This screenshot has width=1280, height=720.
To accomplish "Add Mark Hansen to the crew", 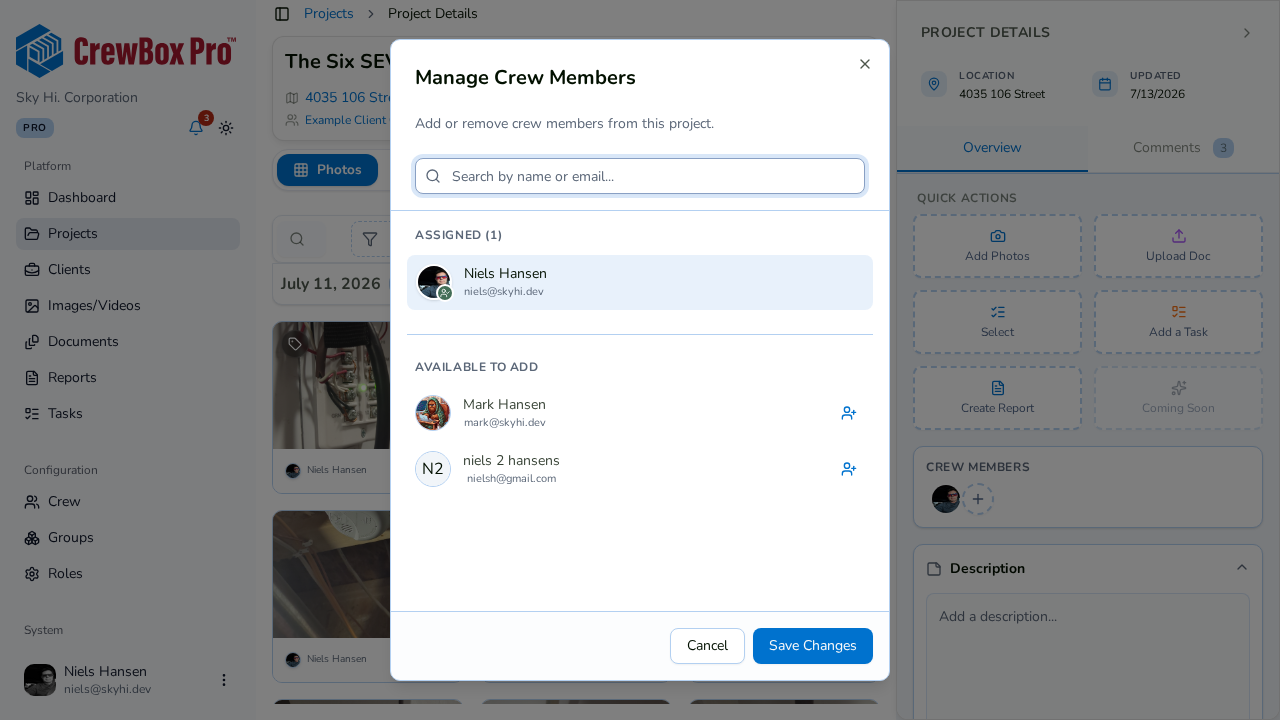I will click(849, 413).
